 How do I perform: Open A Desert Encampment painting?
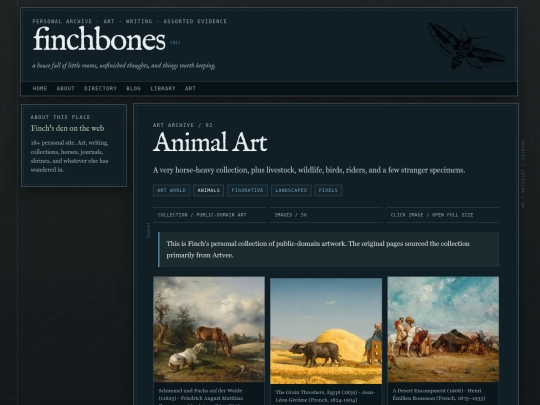click(x=443, y=329)
